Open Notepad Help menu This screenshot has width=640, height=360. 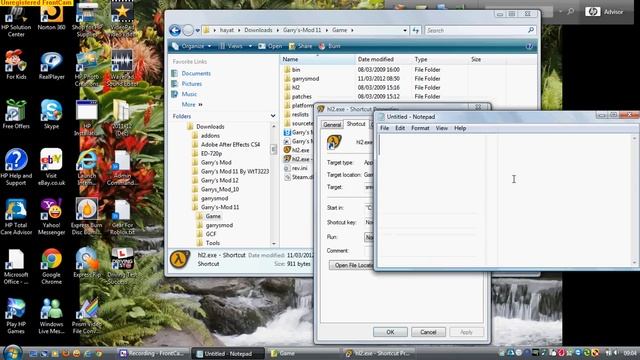coord(460,128)
